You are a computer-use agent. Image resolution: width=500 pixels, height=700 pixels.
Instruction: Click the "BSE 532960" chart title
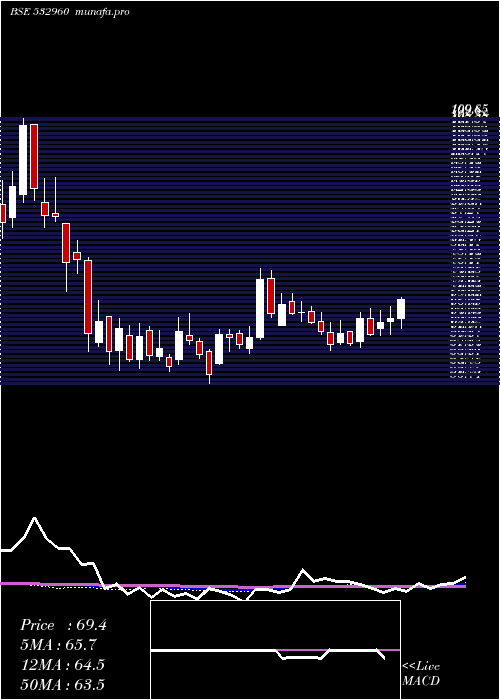(39, 12)
